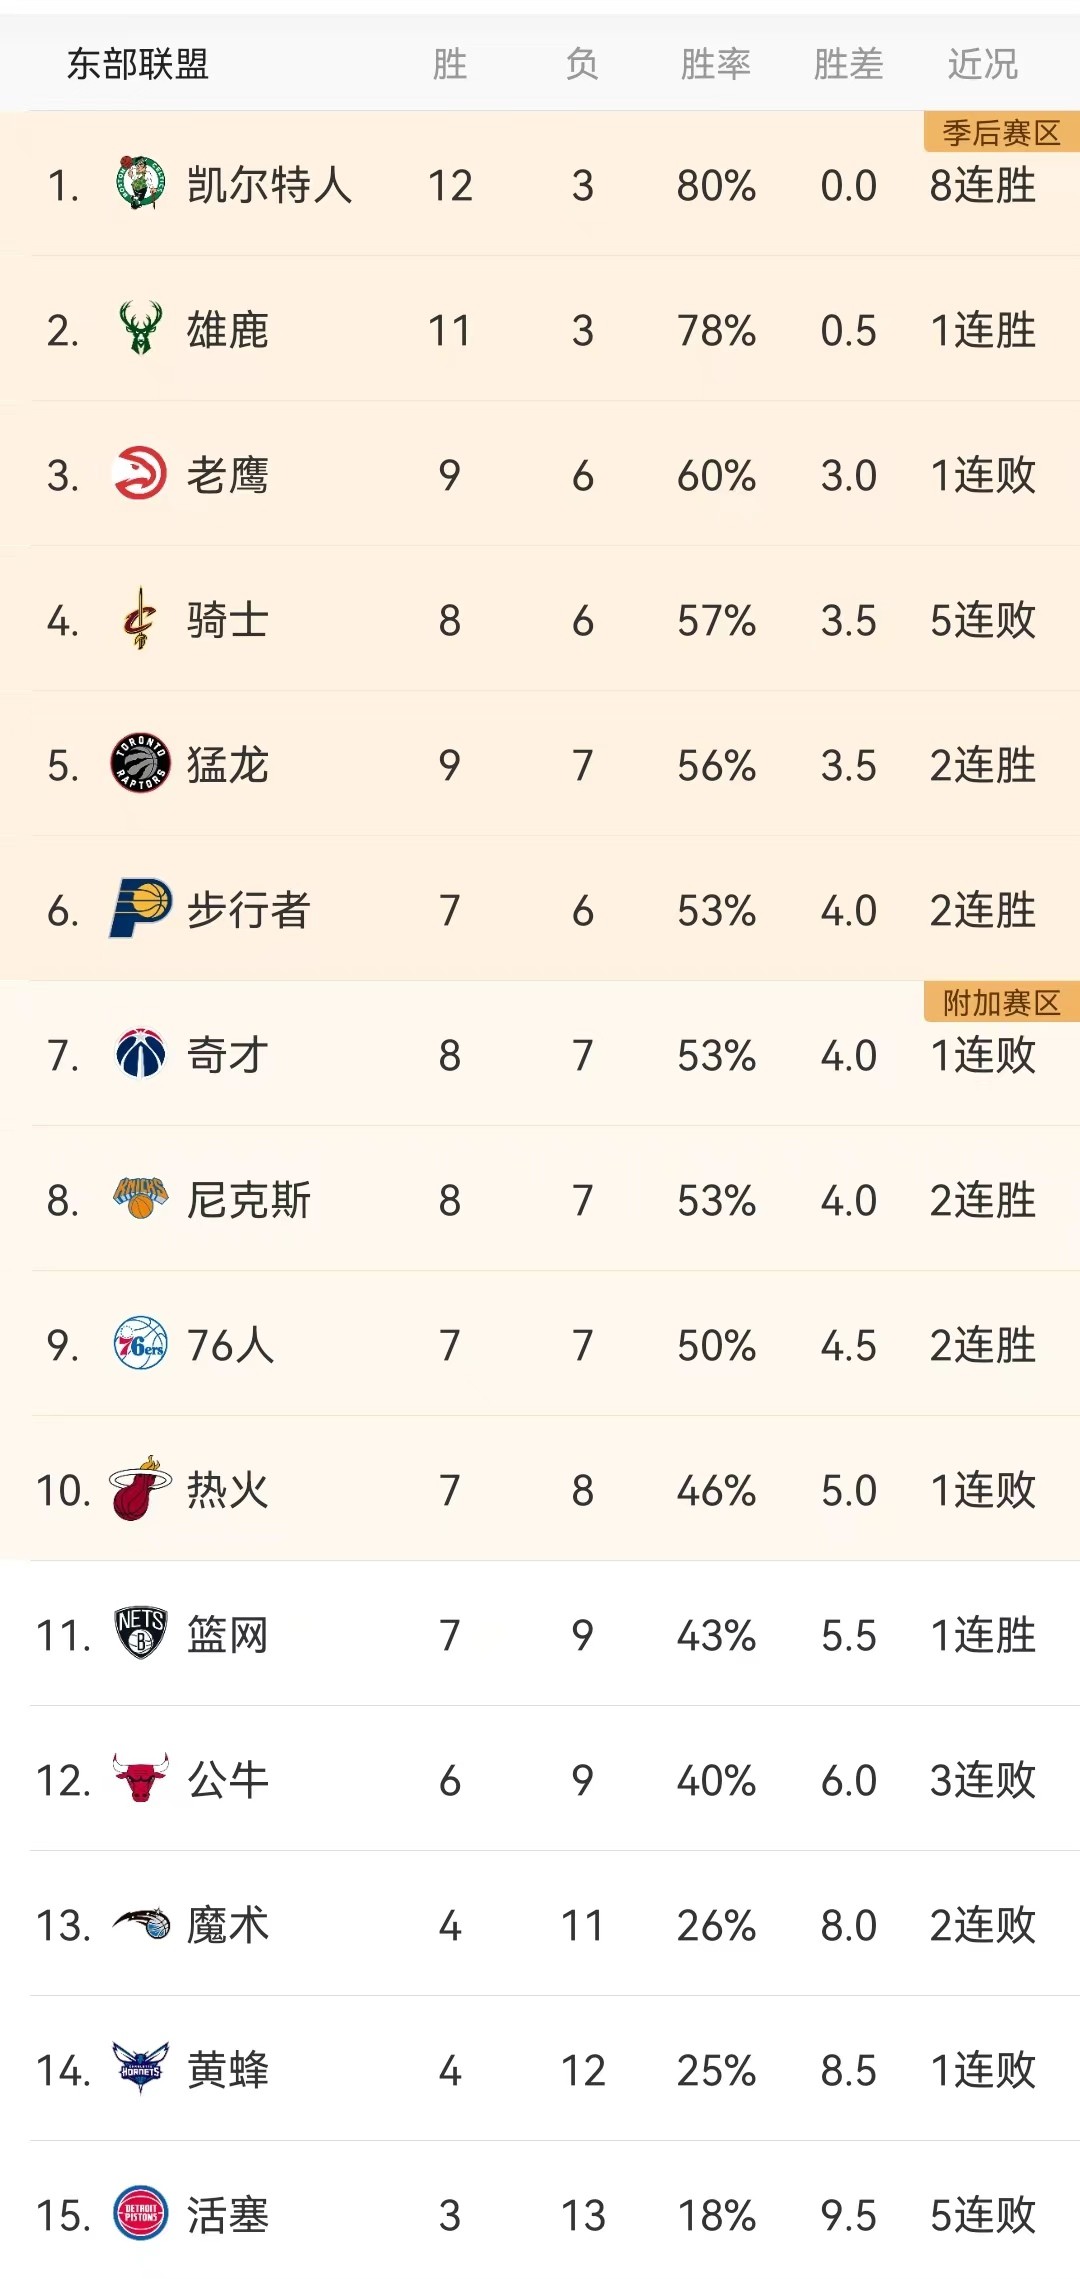Tap the 附加赛区 orange badge
Screen dimensions: 1080x2279
1001,1002
